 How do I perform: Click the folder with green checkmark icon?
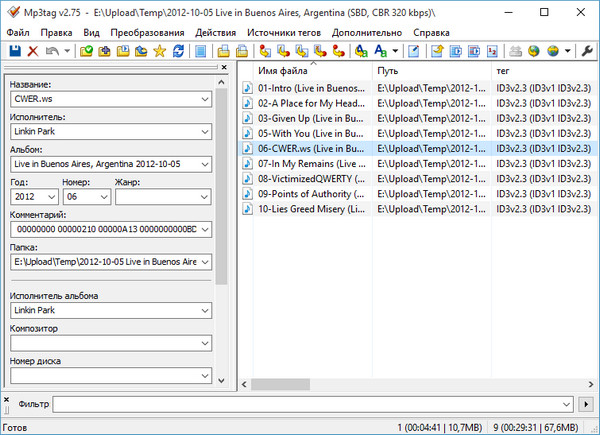[87, 50]
